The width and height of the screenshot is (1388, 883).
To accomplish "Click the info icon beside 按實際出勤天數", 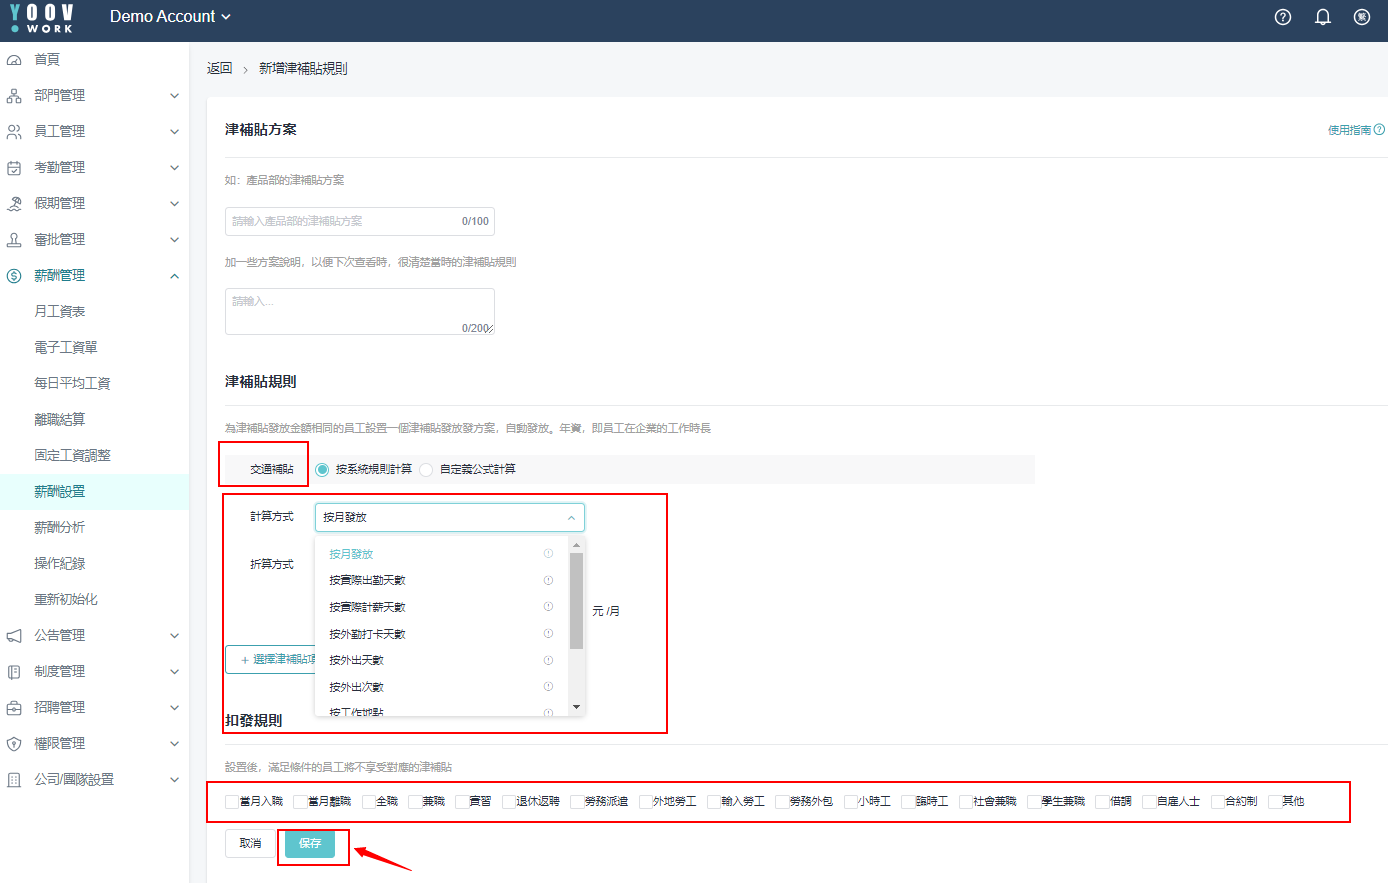I will click(x=548, y=580).
